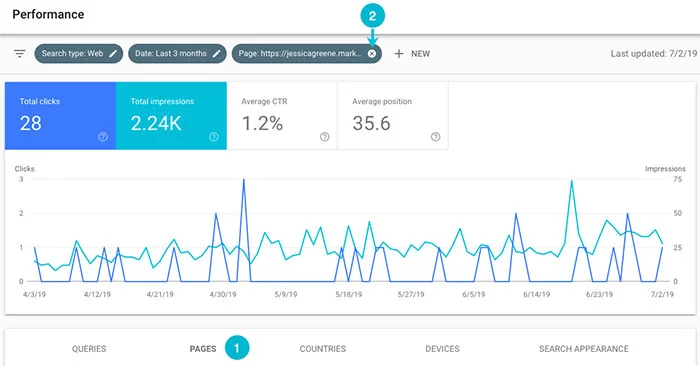Screen dimensions: 700x377
Task: Open the filter list icon
Action: (x=20, y=54)
